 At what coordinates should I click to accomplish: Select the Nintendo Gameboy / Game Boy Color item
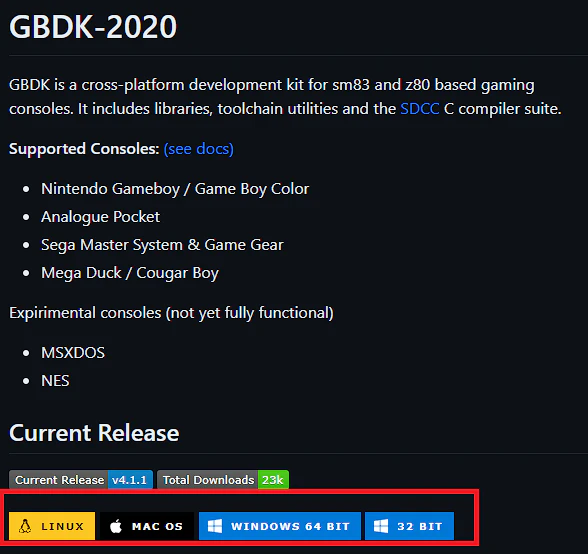(x=175, y=189)
